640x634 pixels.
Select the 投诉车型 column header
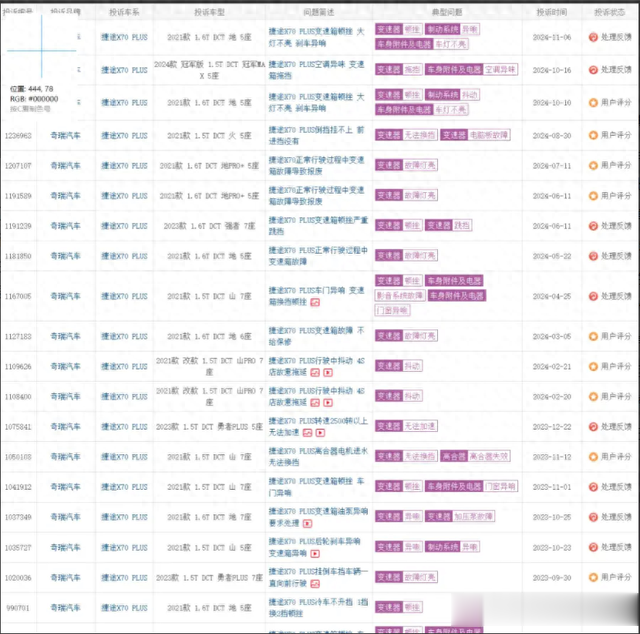pos(209,12)
